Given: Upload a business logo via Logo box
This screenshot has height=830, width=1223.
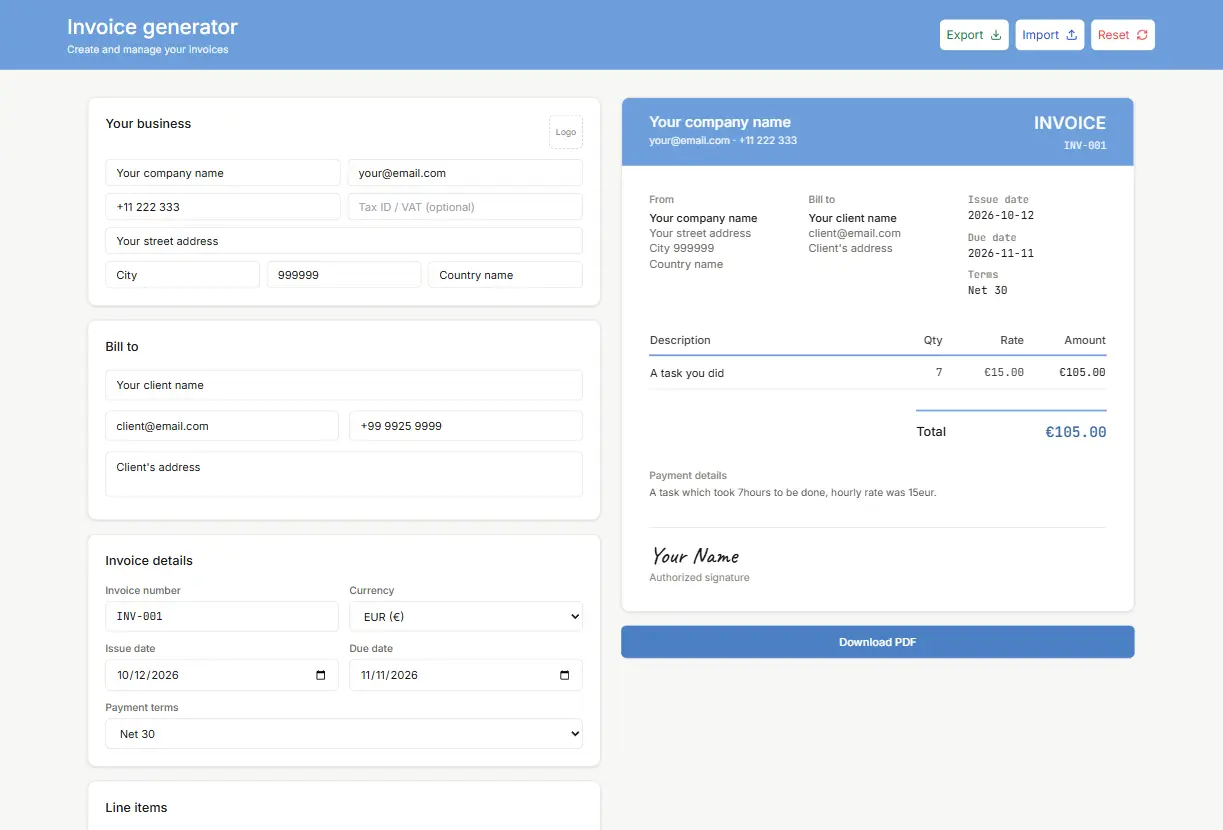Looking at the screenshot, I should (566, 132).
